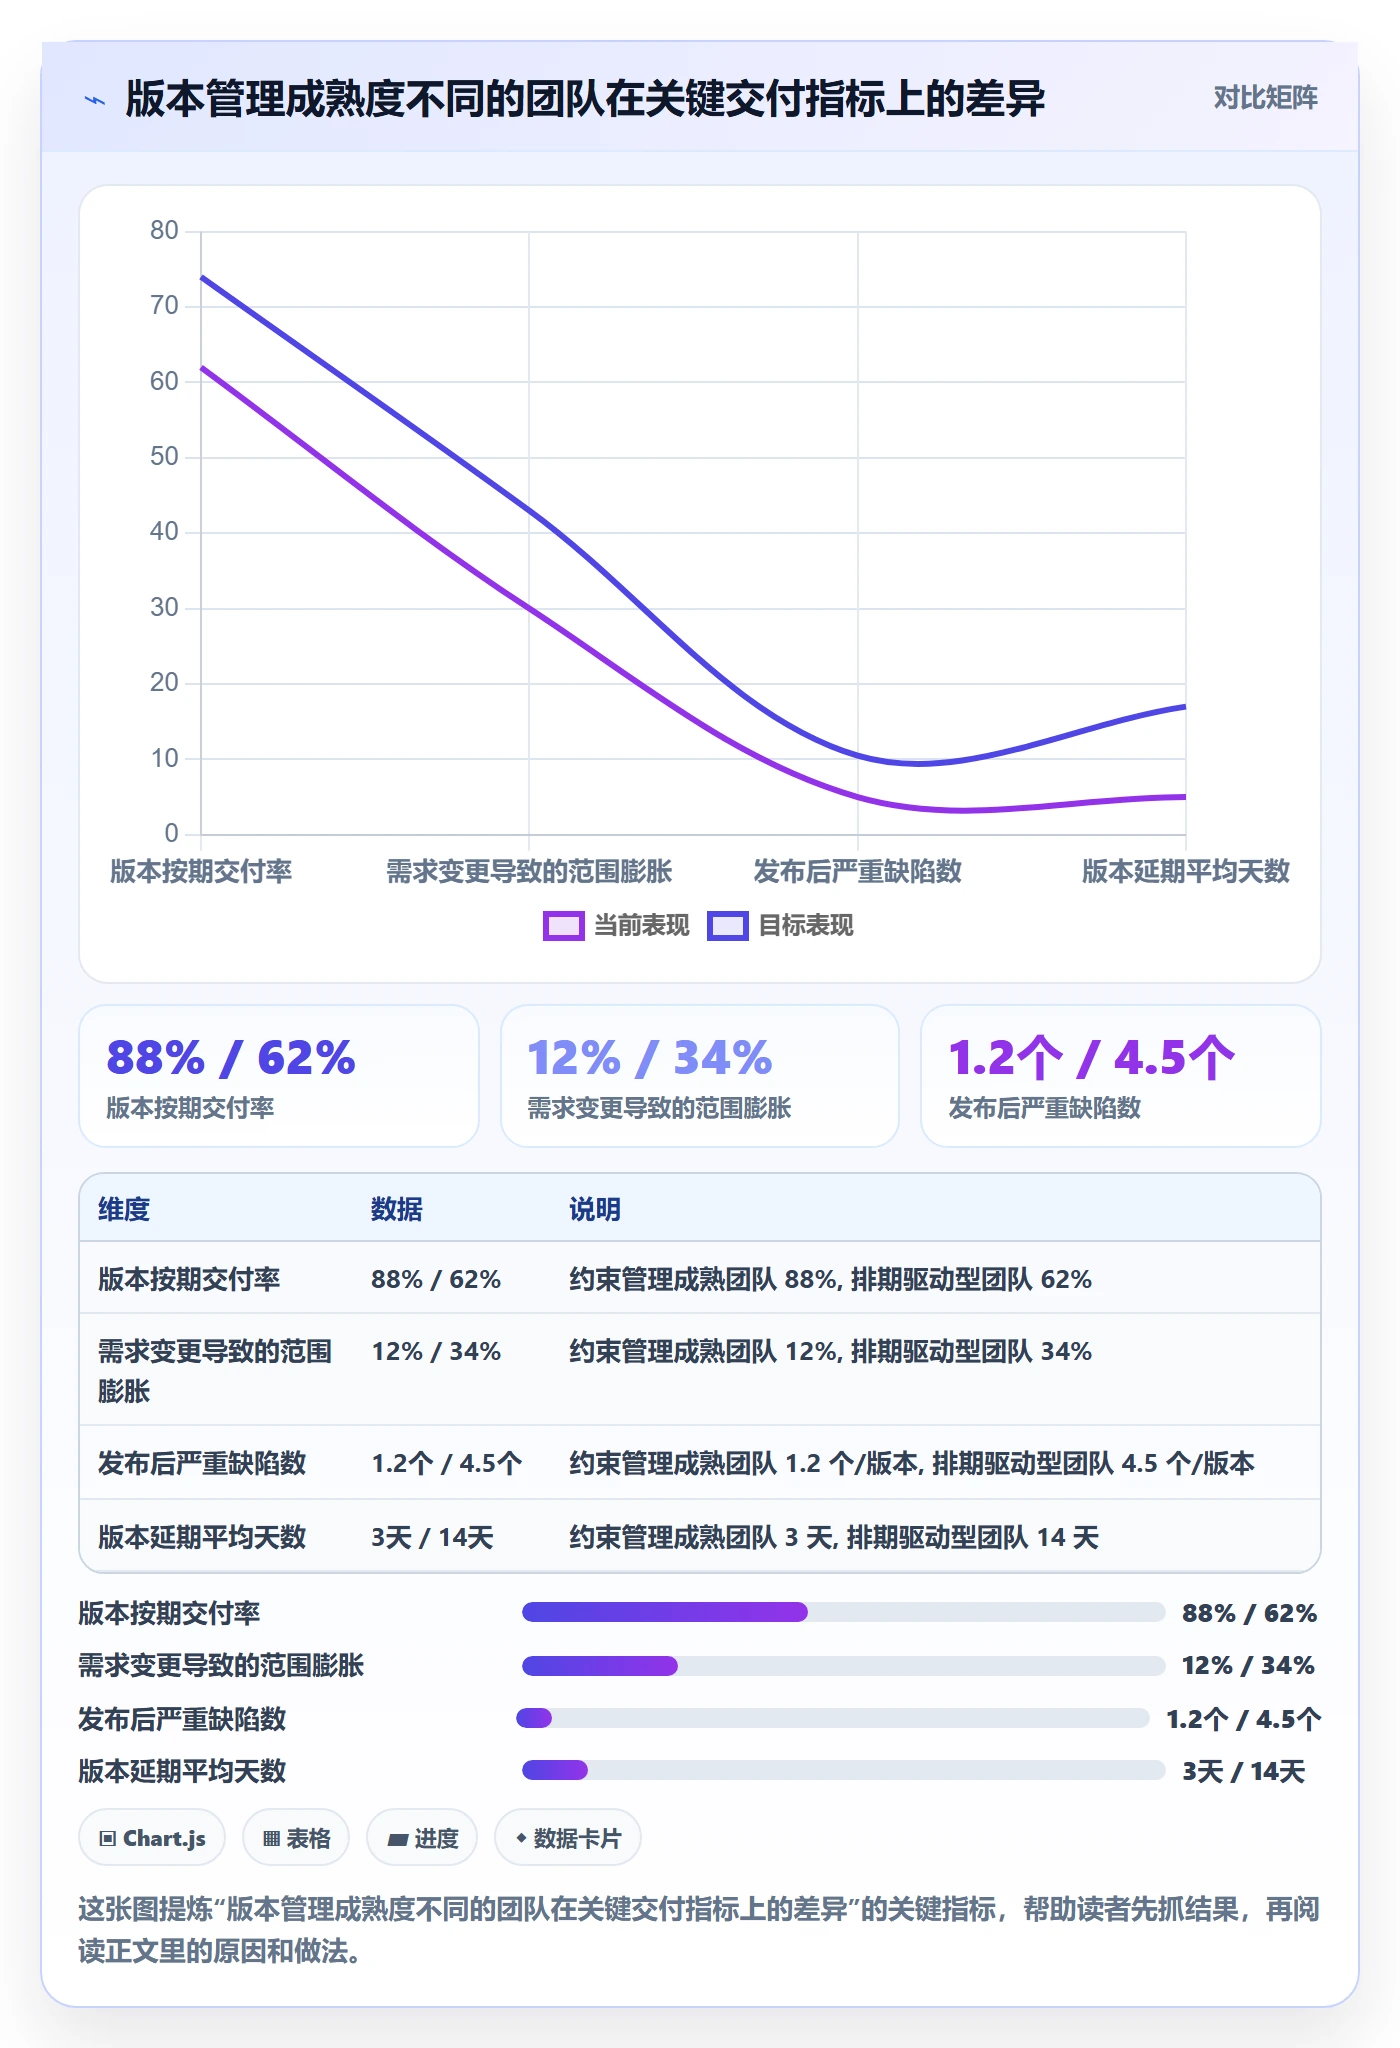Click the 发布后严重缺陷数 axis label on chart
Image resolution: width=1400 pixels, height=2048 pixels.
point(857,872)
